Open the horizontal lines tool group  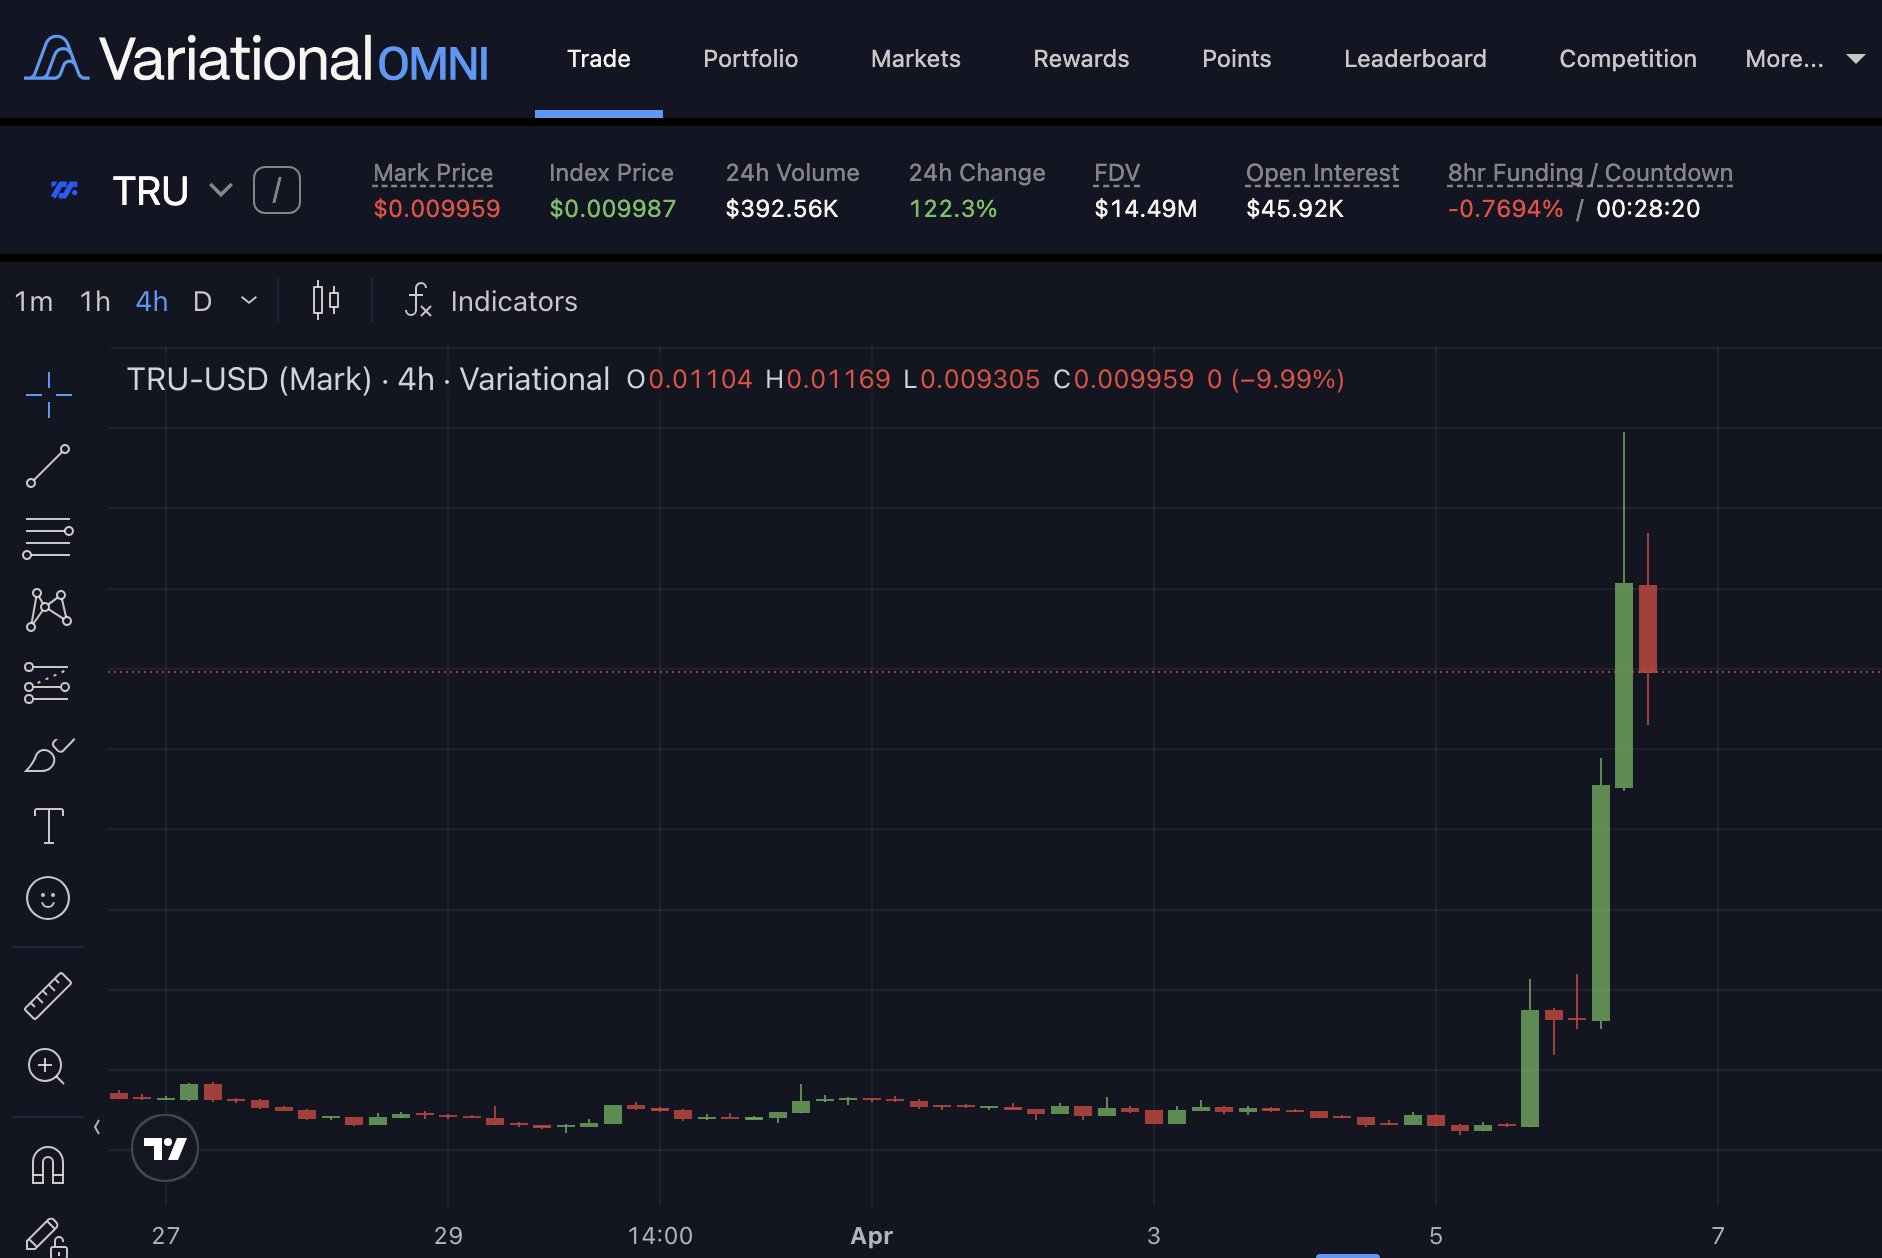(48, 538)
